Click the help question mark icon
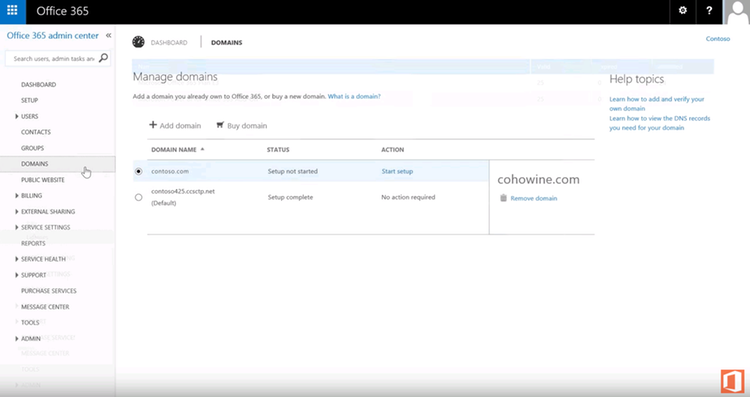The image size is (750, 397). [x=709, y=11]
